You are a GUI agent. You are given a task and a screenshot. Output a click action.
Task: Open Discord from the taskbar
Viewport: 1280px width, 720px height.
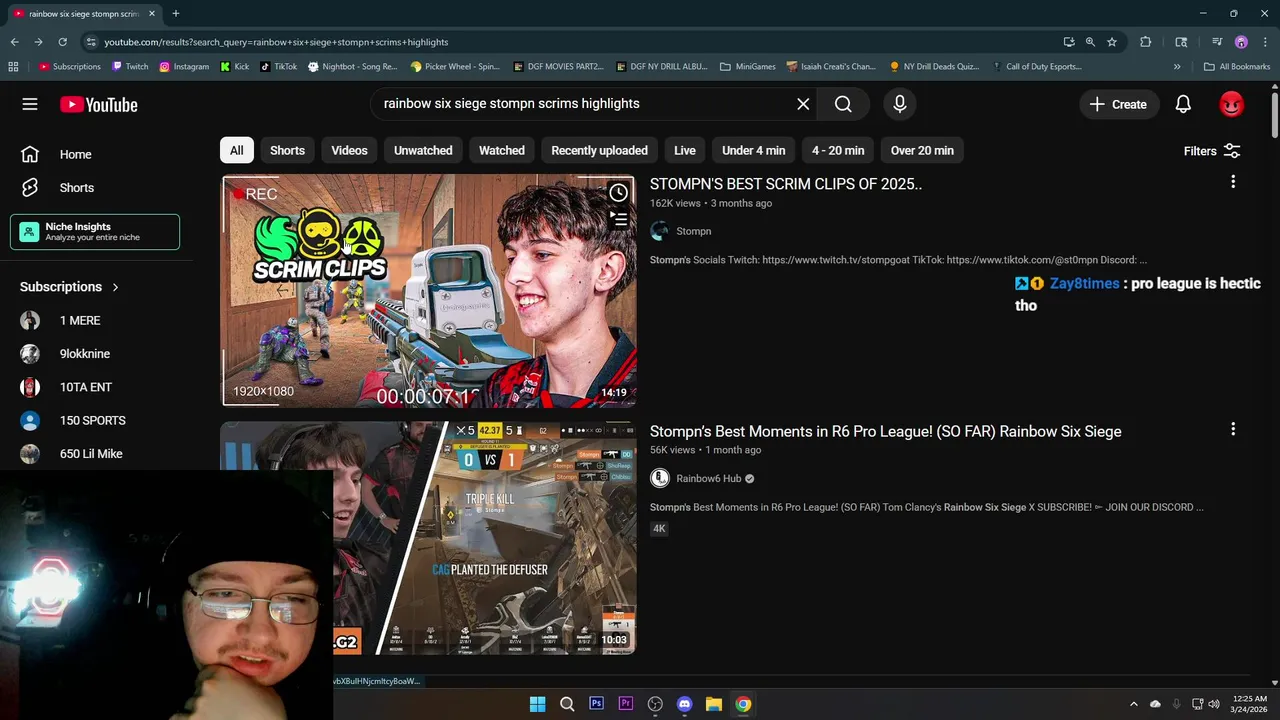684,704
